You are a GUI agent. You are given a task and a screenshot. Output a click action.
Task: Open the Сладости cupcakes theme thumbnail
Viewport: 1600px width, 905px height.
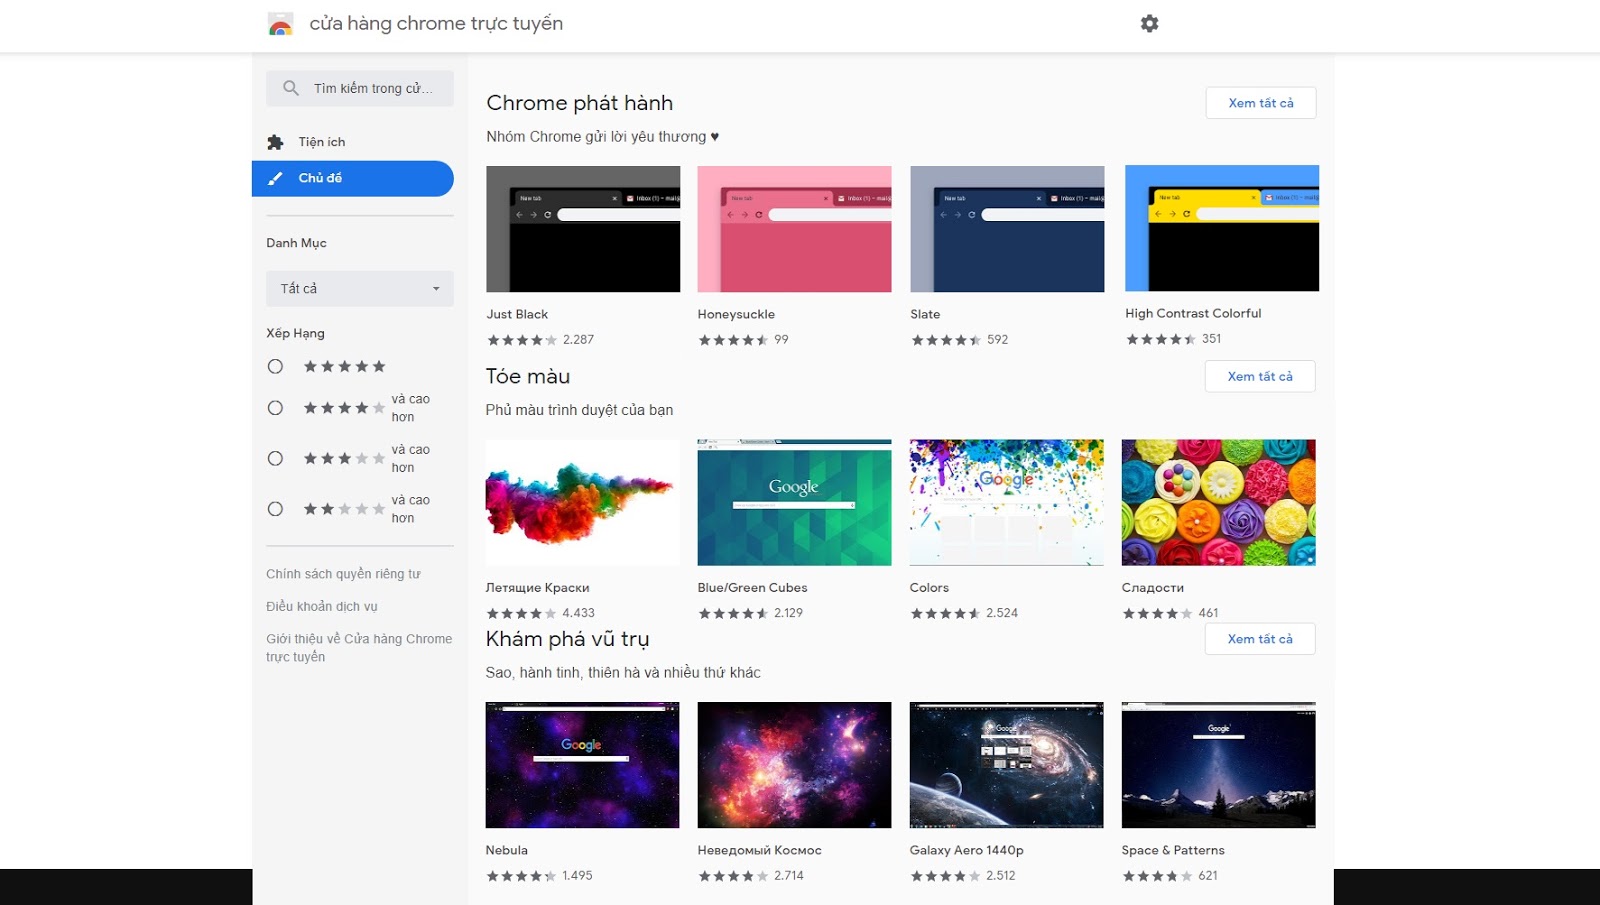pos(1218,502)
